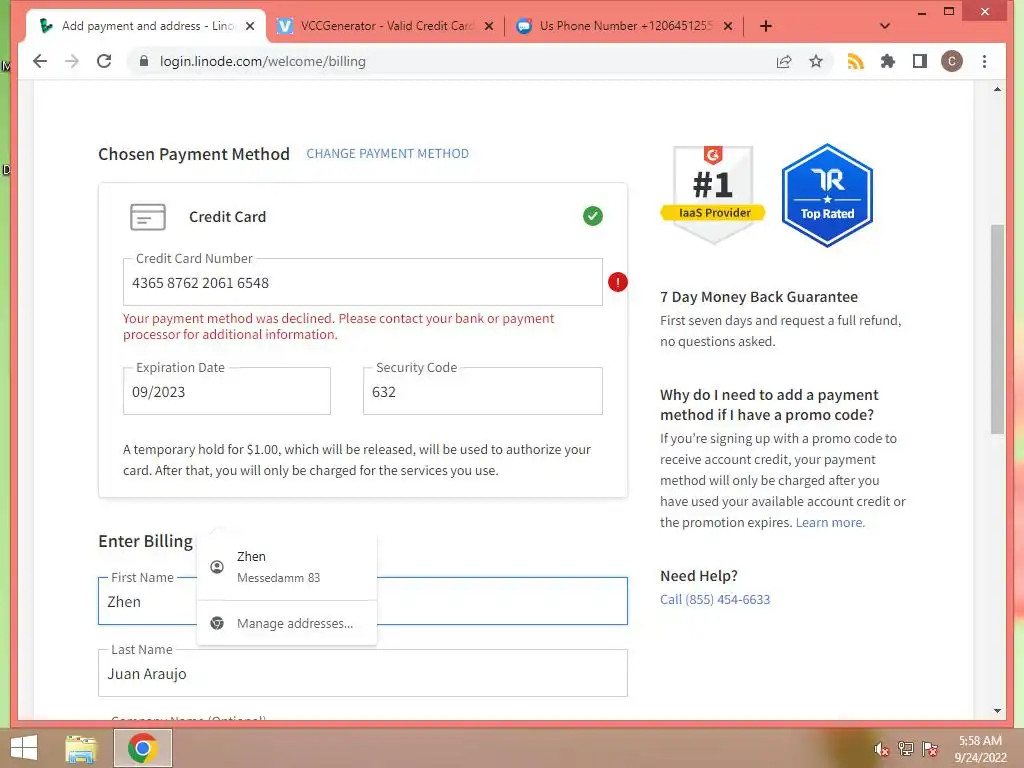
Task: Click the credit card icon
Action: point(148,217)
